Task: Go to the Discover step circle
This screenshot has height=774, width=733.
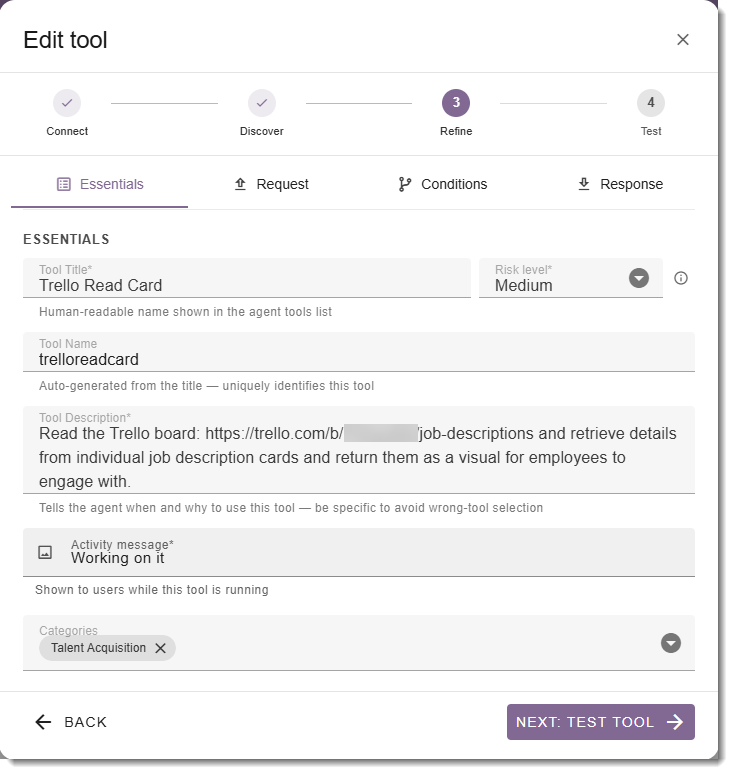Action: [262, 103]
